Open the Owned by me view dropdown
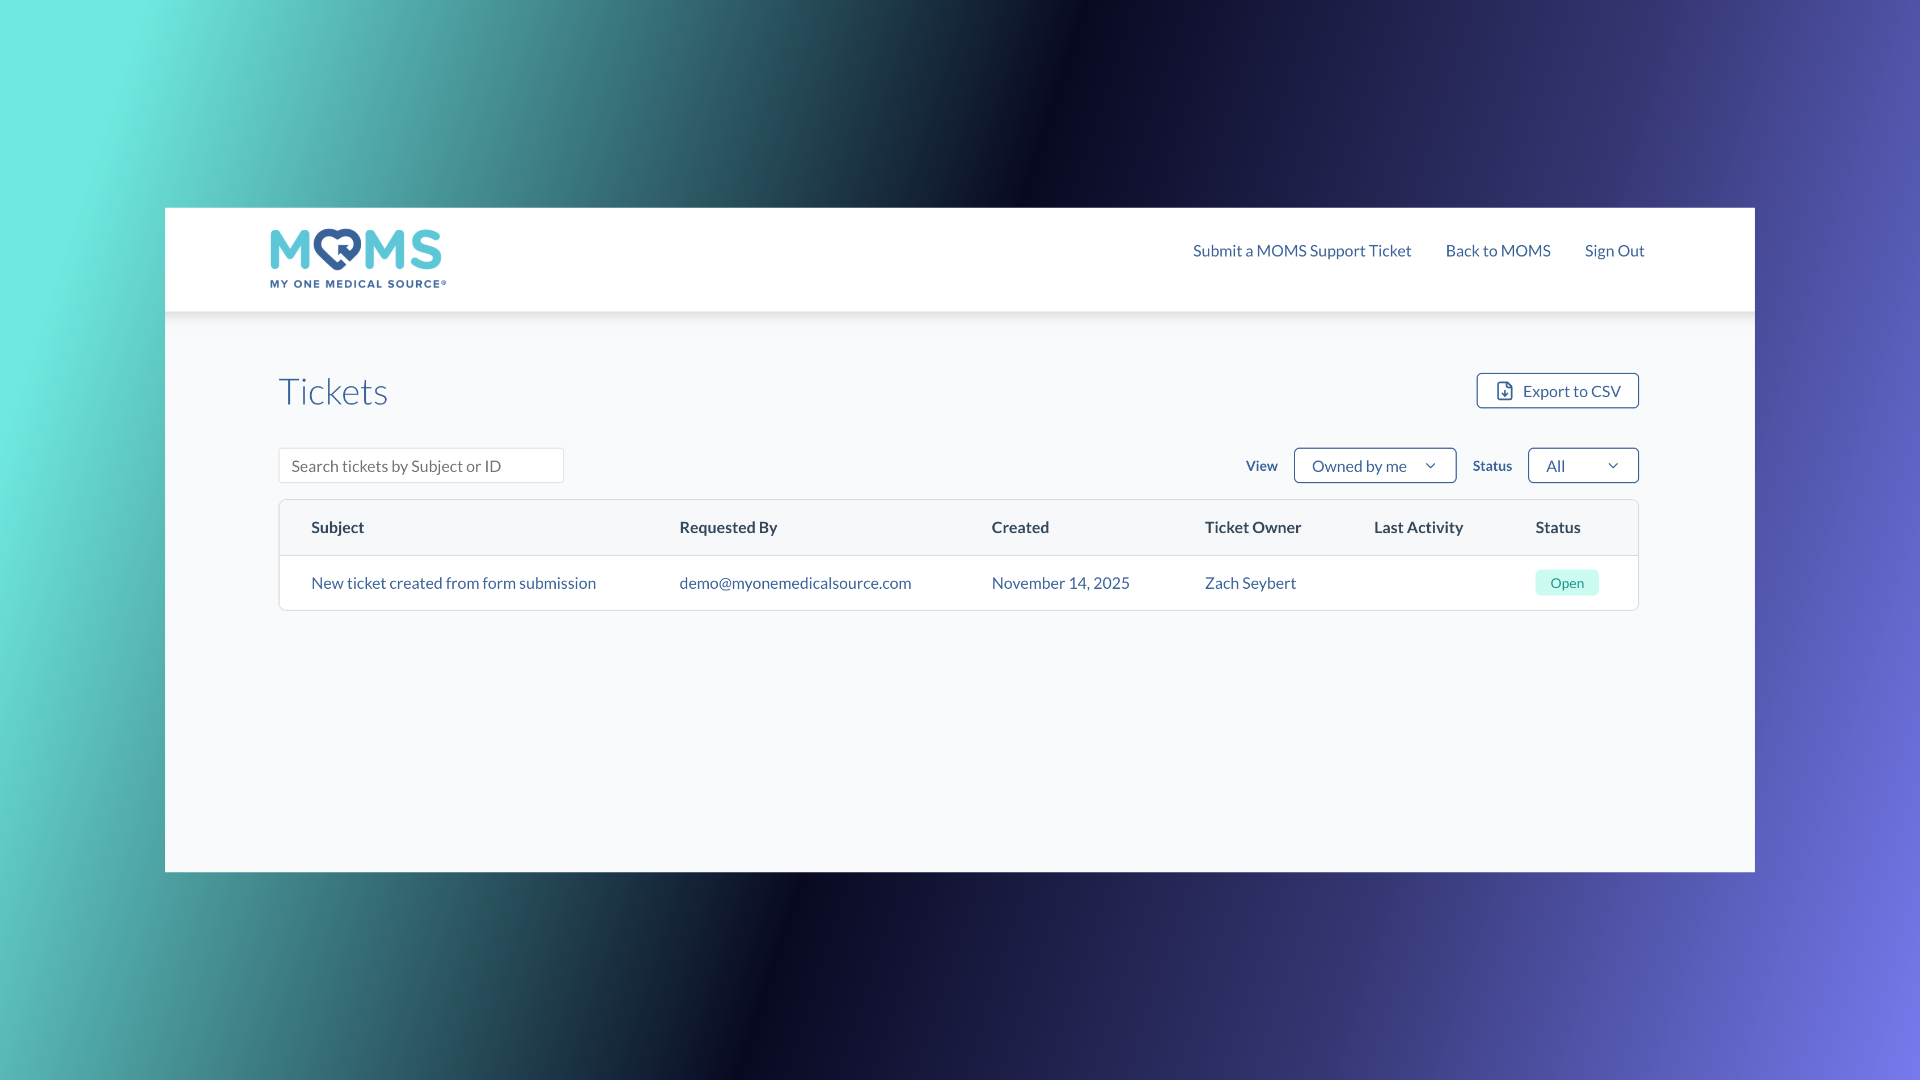Screen dimensions: 1920x1080 (x=1360, y=466)
